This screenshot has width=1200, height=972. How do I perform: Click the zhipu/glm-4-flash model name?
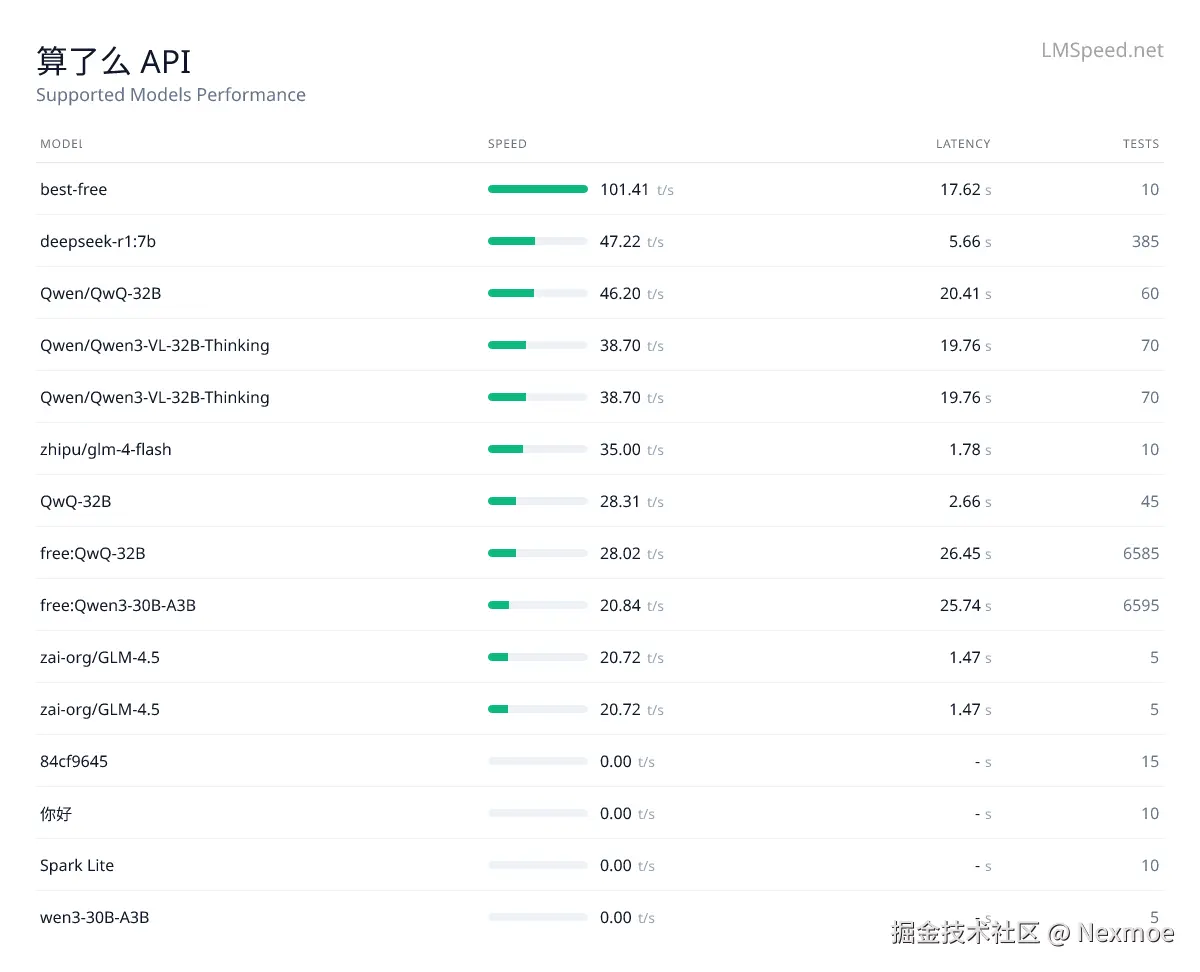coord(106,449)
